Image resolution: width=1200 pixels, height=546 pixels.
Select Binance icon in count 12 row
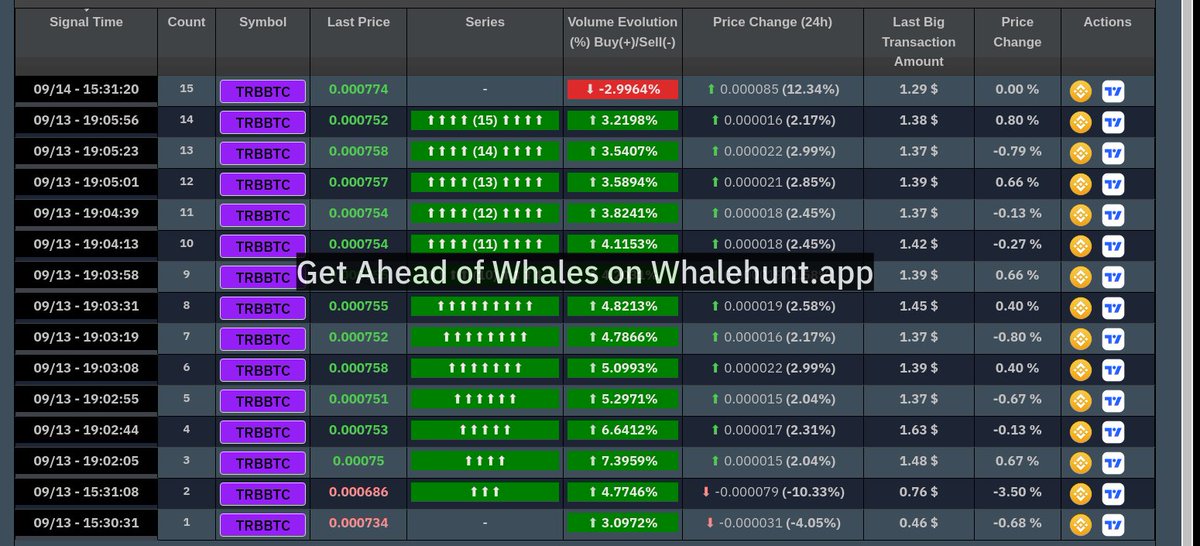tap(1080, 184)
